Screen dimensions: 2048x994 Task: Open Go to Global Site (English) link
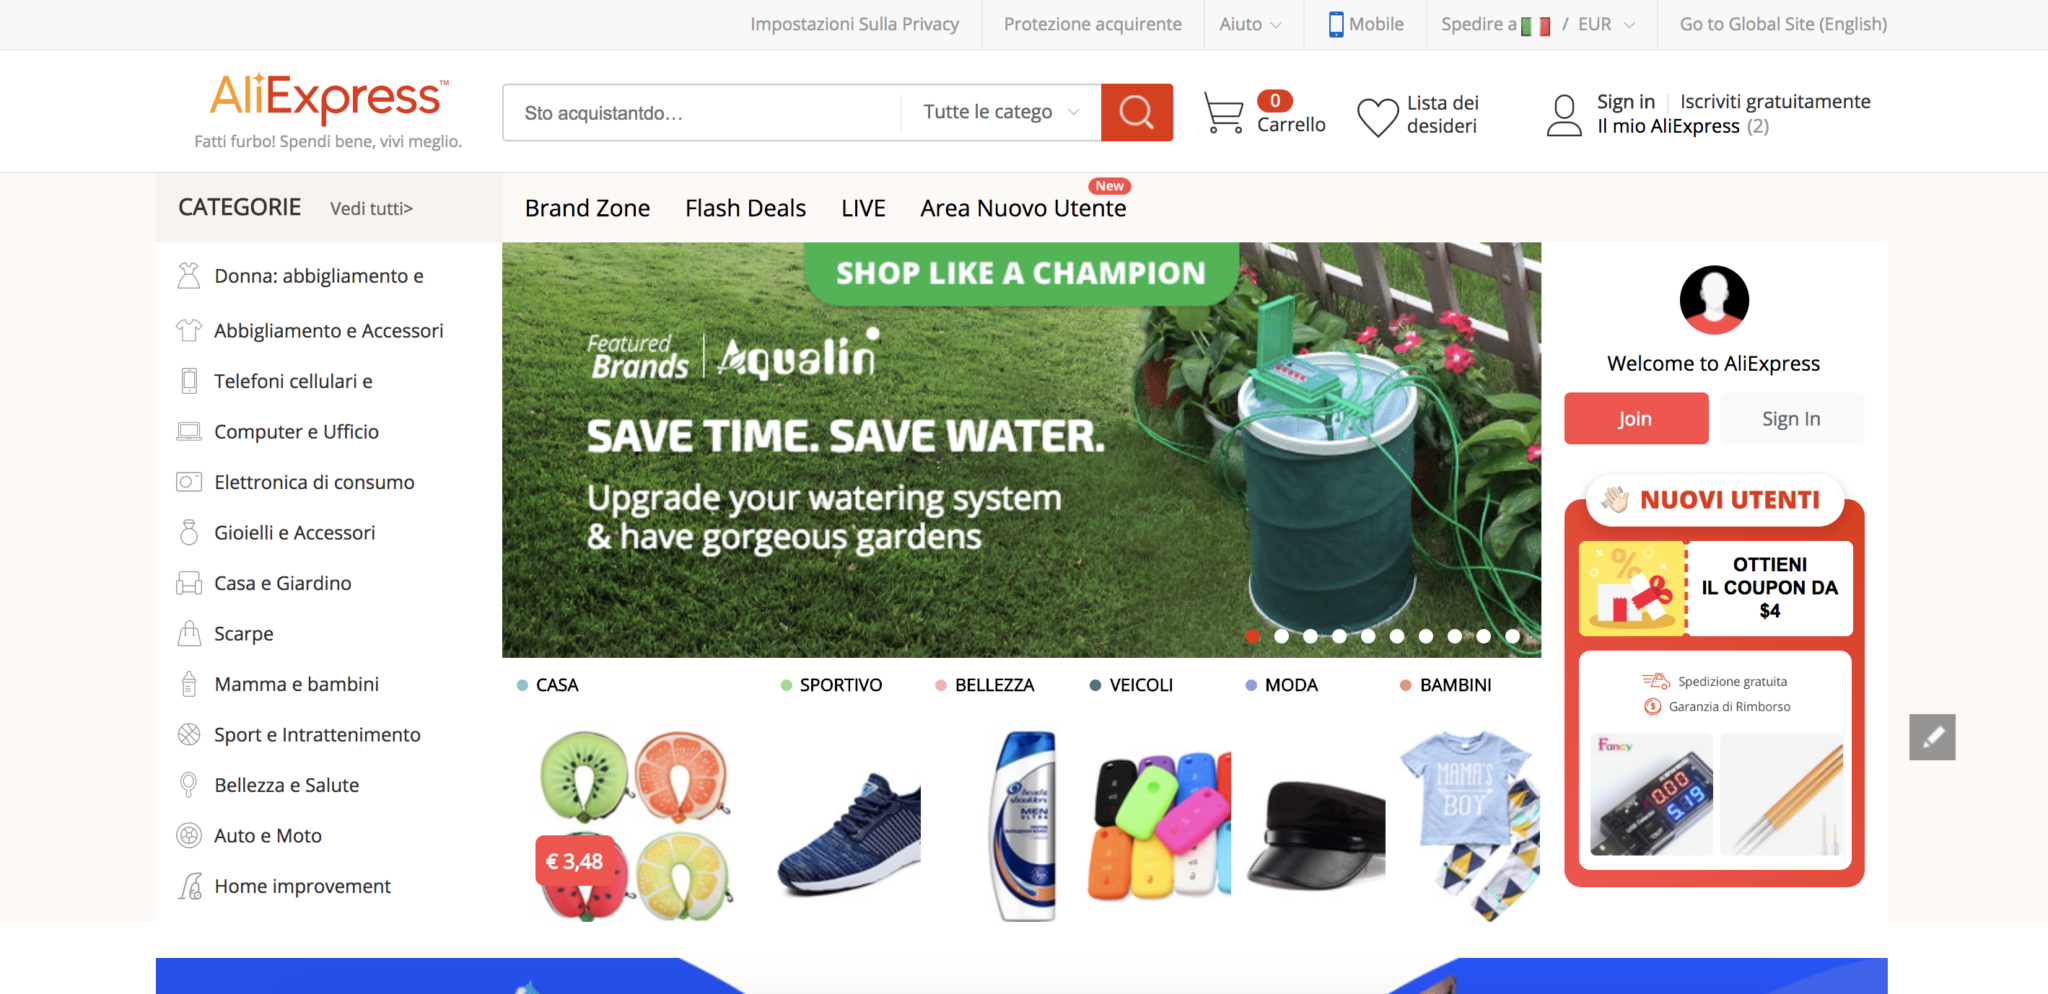(x=1783, y=24)
